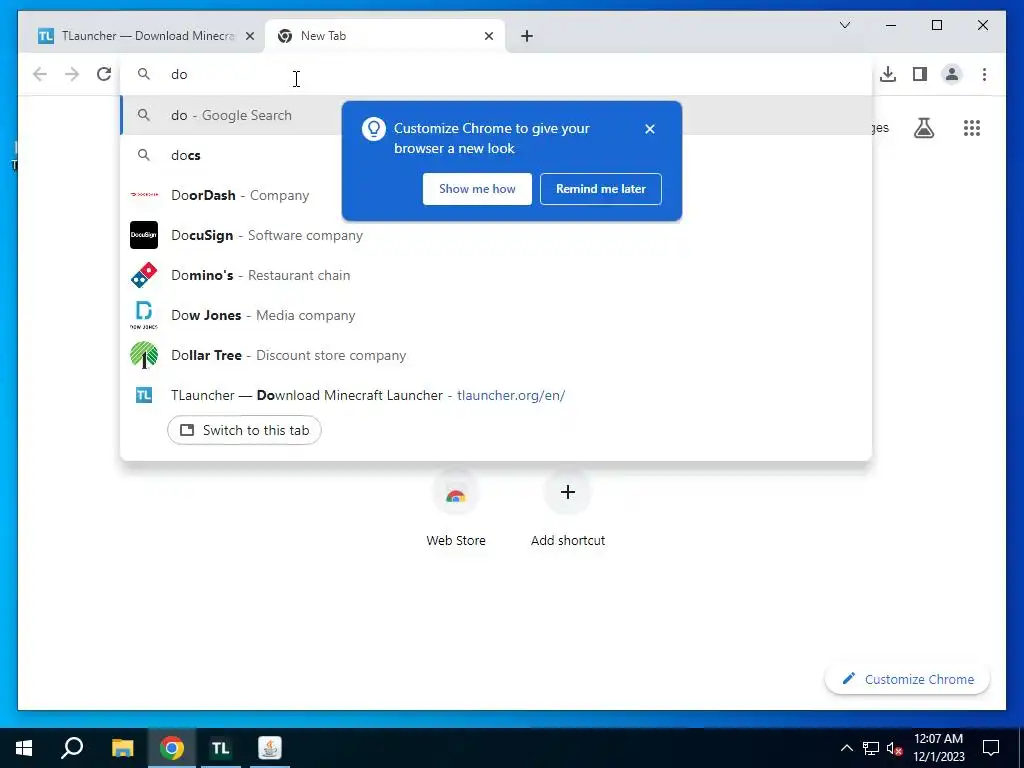Click the back navigation arrow
Image resolution: width=1024 pixels, height=768 pixels.
(40, 74)
